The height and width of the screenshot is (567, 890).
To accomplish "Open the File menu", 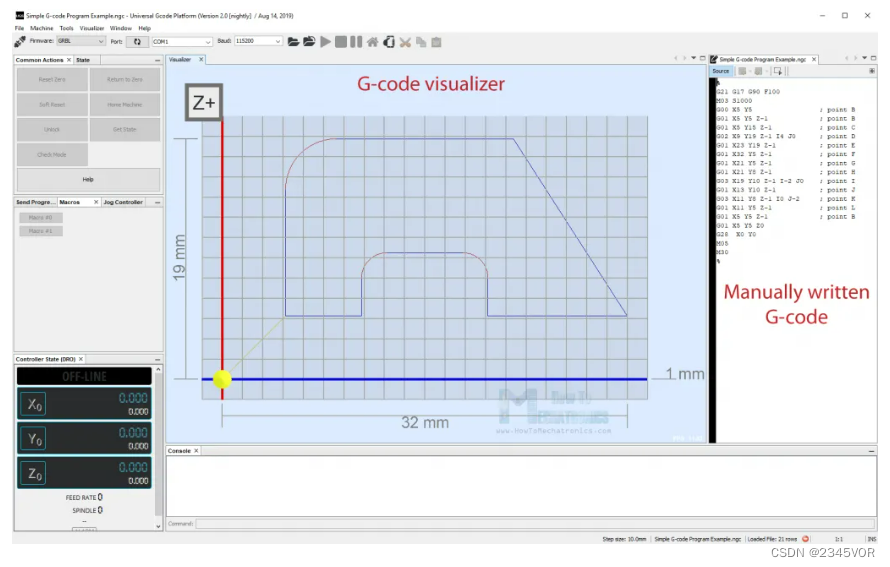I will pos(19,28).
